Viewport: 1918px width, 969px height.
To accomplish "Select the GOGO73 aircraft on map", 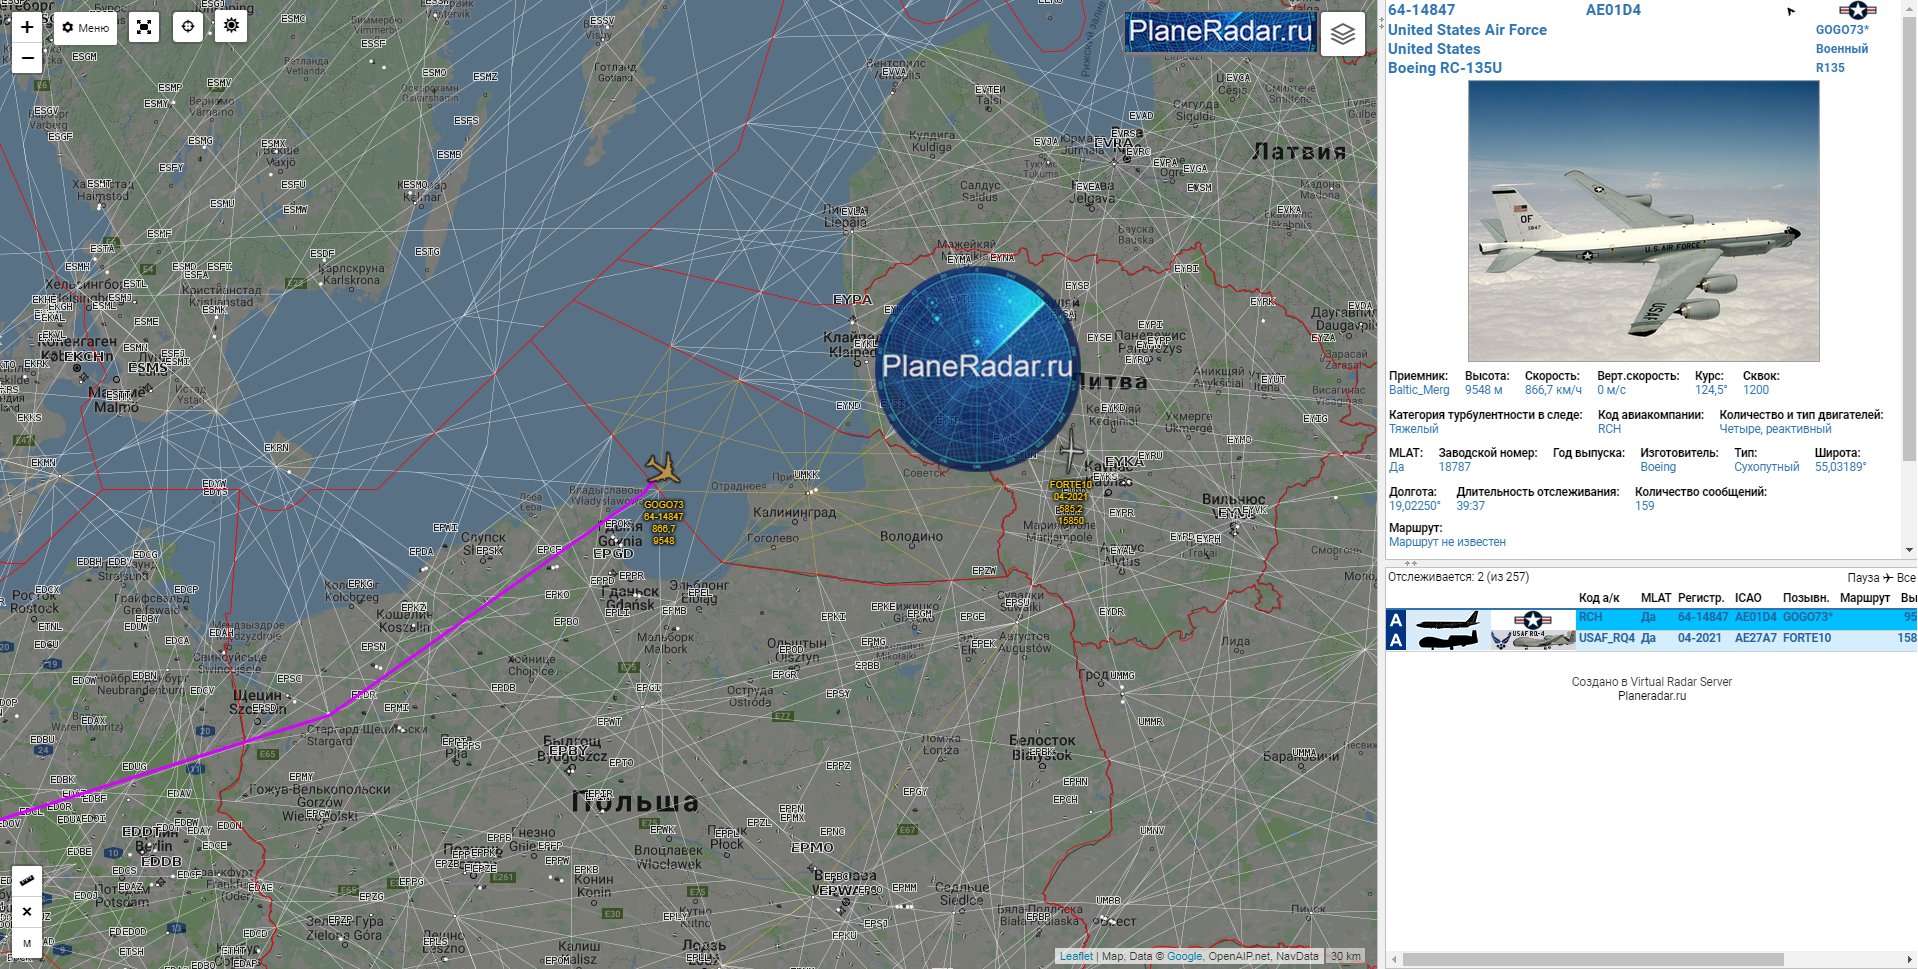I will click(x=661, y=468).
